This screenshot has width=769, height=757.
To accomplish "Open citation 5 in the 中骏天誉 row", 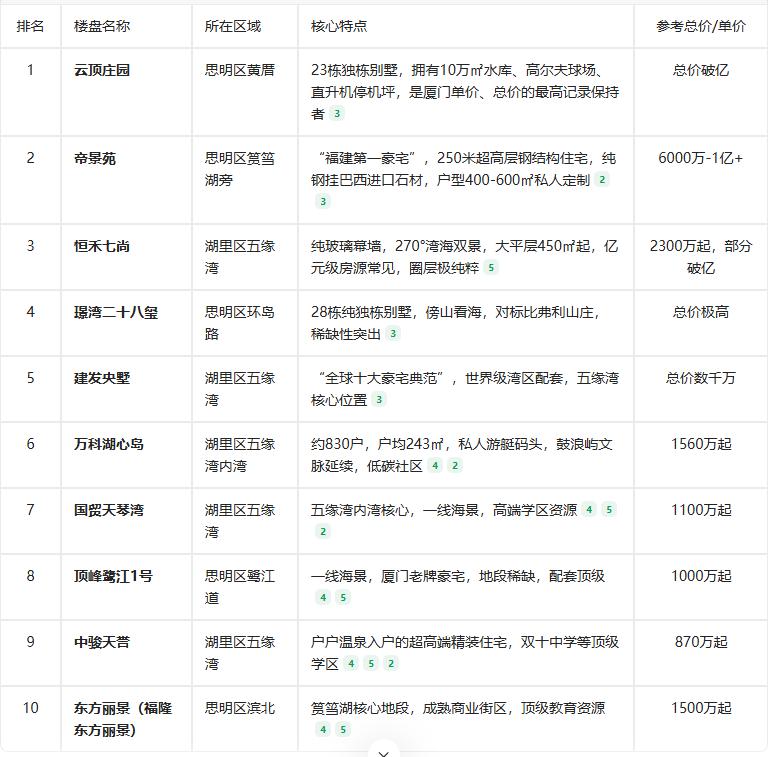I will [371, 664].
